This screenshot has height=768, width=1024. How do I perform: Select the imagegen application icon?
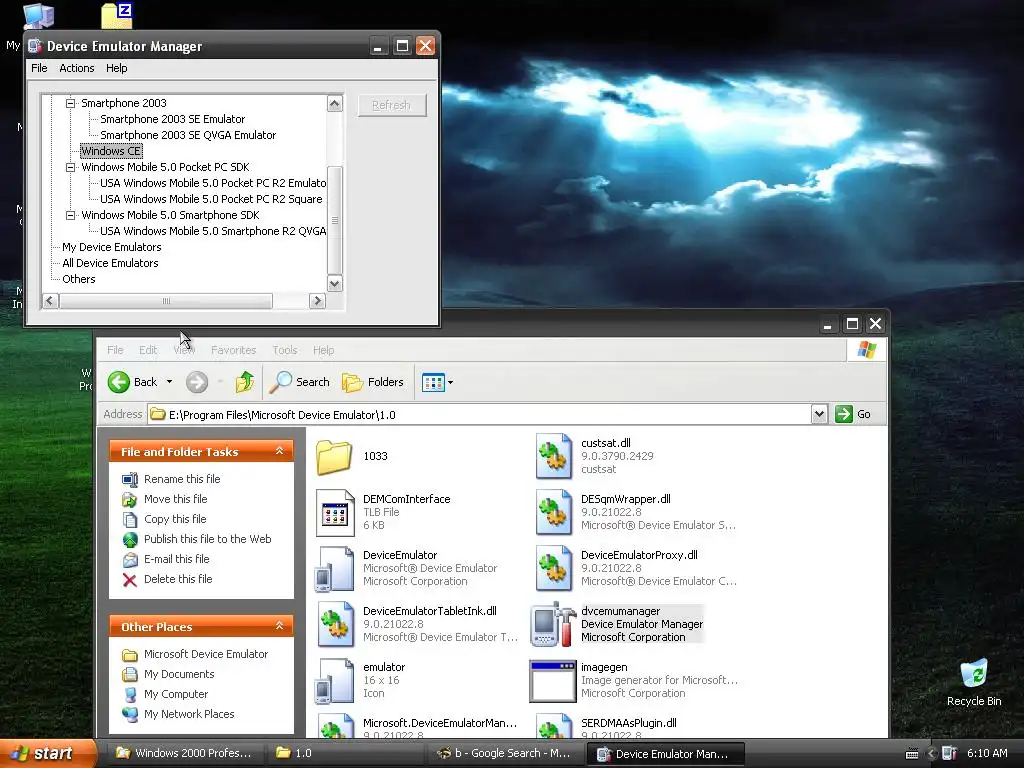point(552,681)
